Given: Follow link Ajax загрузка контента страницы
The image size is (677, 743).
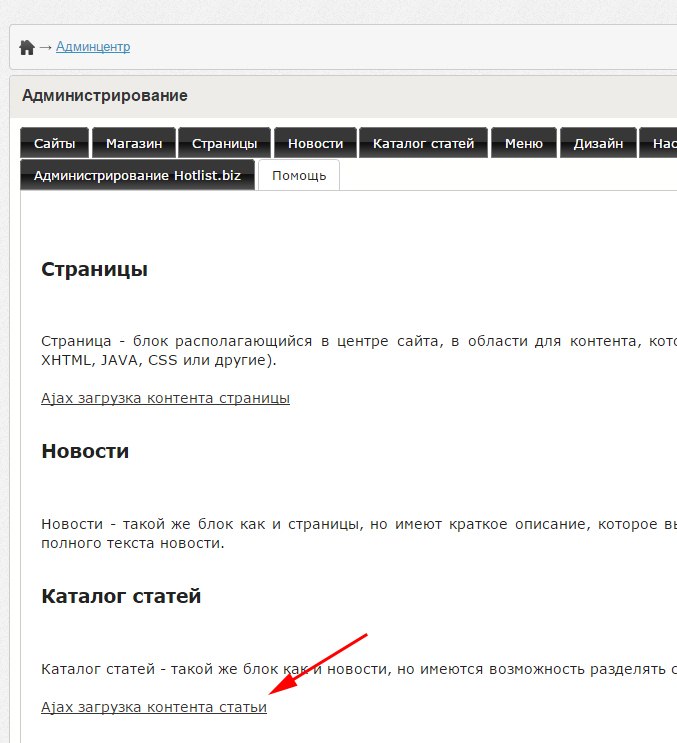Looking at the screenshot, I should (x=165, y=398).
